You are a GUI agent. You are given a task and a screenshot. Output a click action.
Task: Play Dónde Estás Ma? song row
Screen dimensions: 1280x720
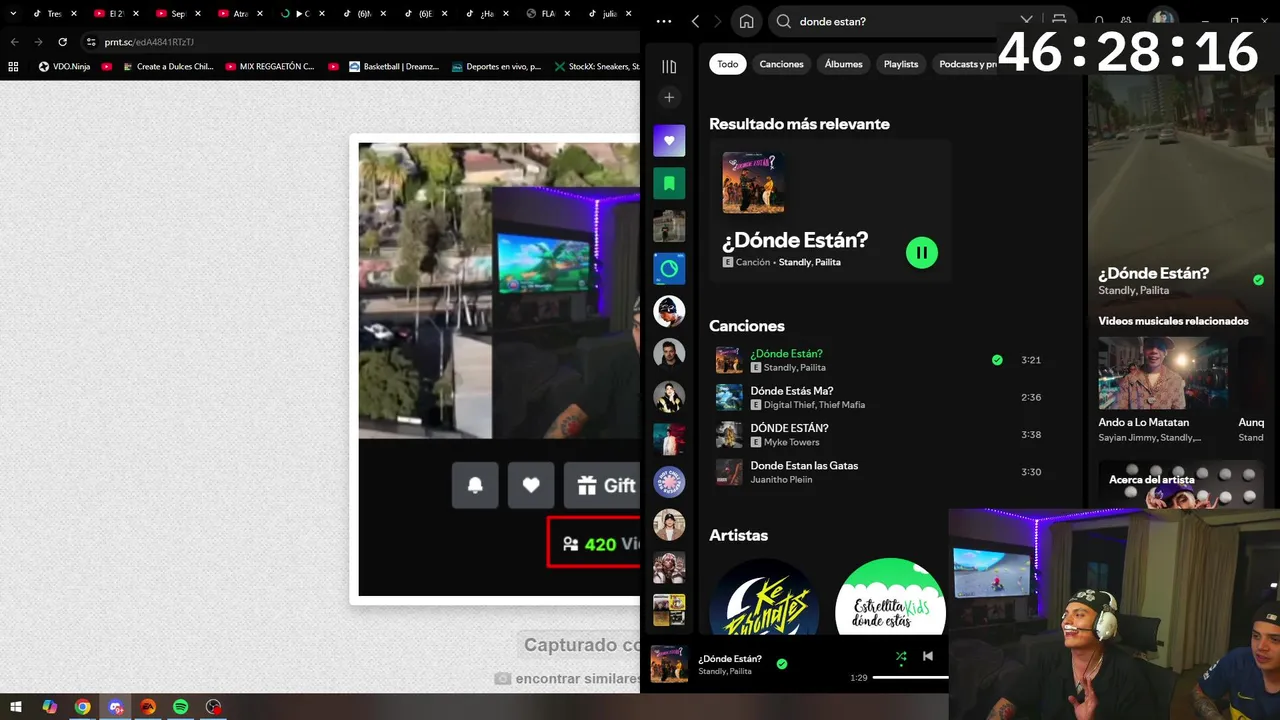coord(880,397)
